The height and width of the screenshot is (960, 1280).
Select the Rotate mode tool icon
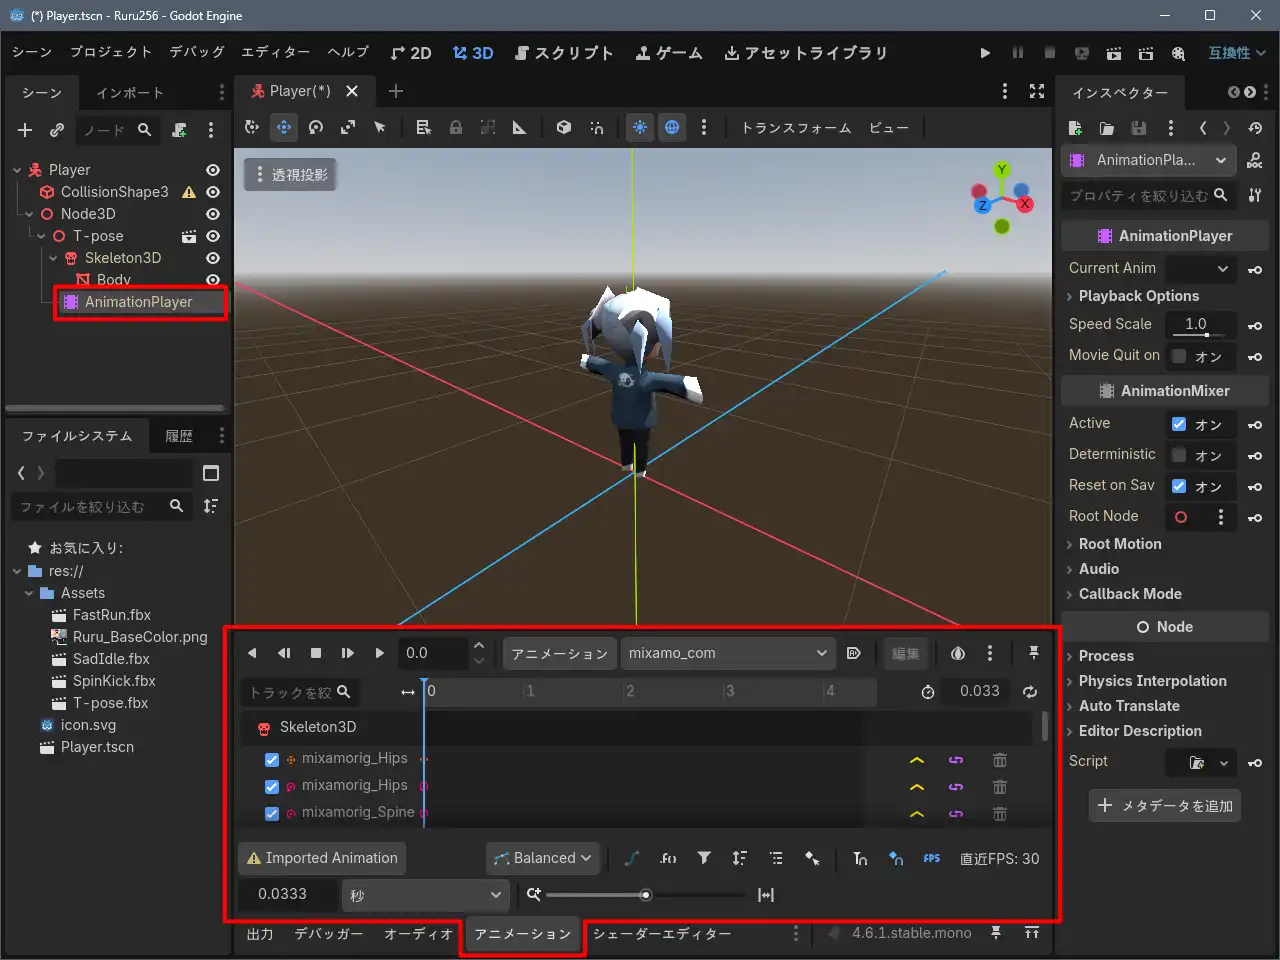(316, 127)
